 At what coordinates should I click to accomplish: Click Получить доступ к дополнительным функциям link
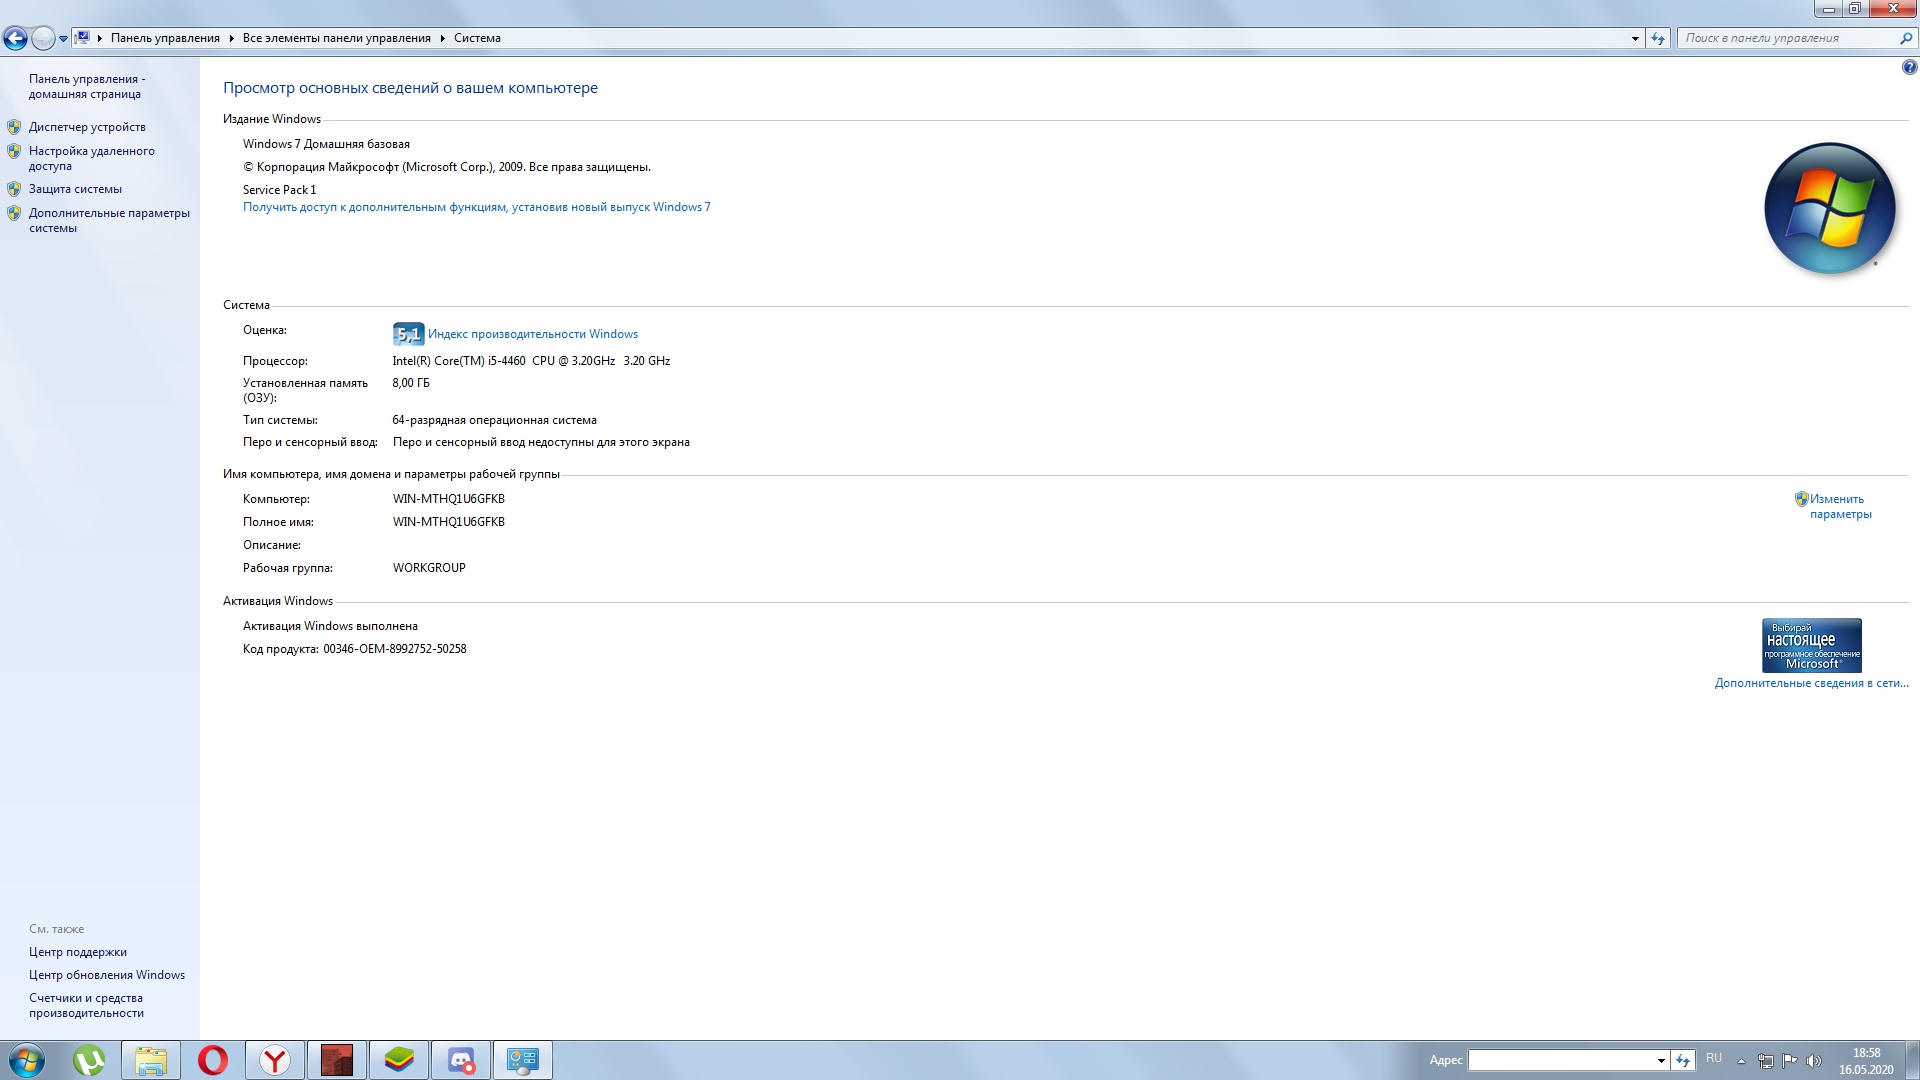pyautogui.click(x=476, y=207)
